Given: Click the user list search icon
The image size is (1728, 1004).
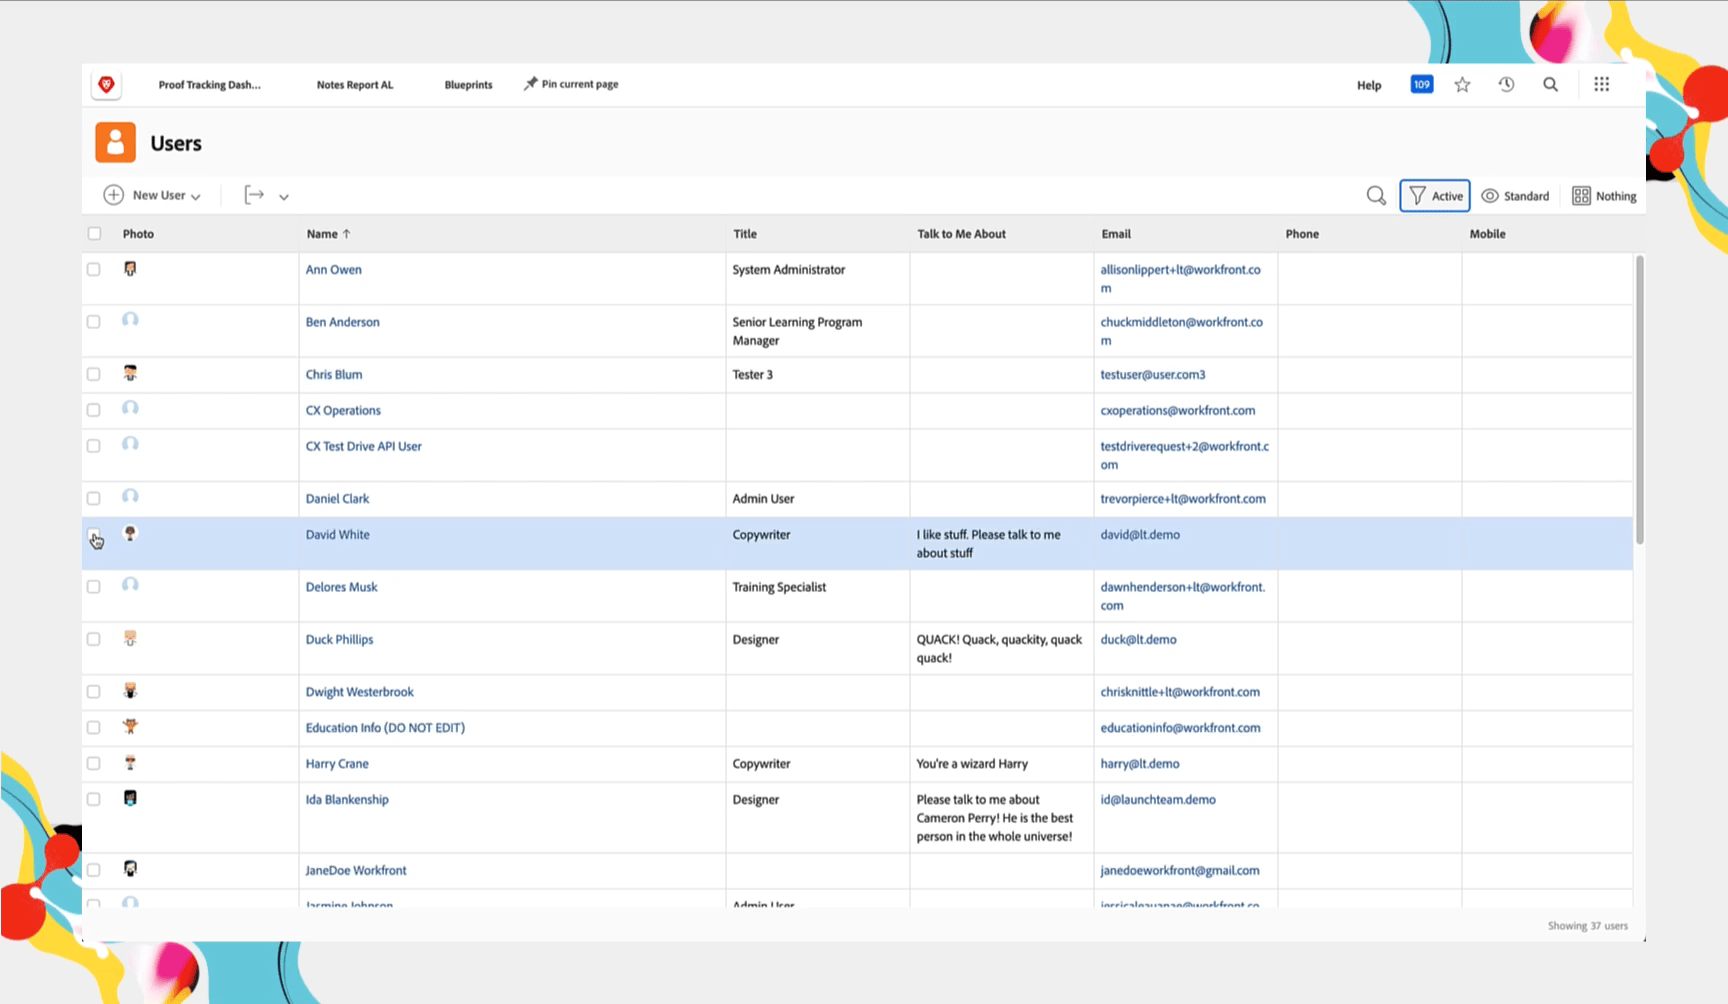Looking at the screenshot, I should click(1376, 196).
